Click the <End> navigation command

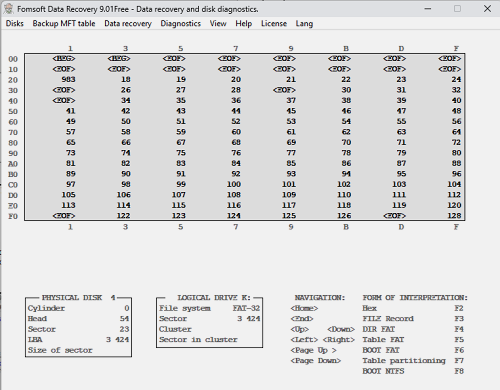click(302, 319)
